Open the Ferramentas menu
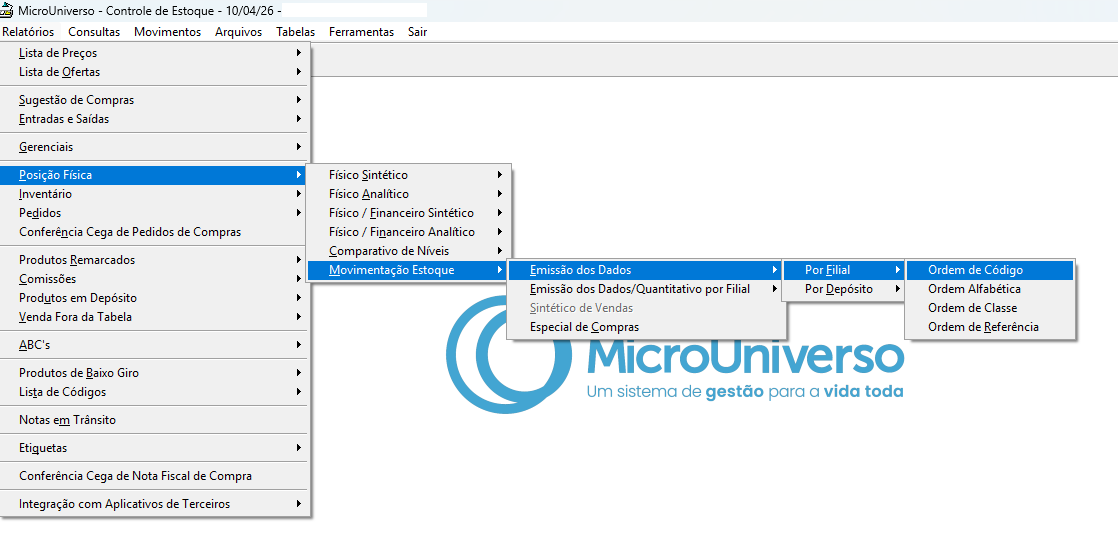Viewport: 1118px width, 536px height. coord(361,32)
